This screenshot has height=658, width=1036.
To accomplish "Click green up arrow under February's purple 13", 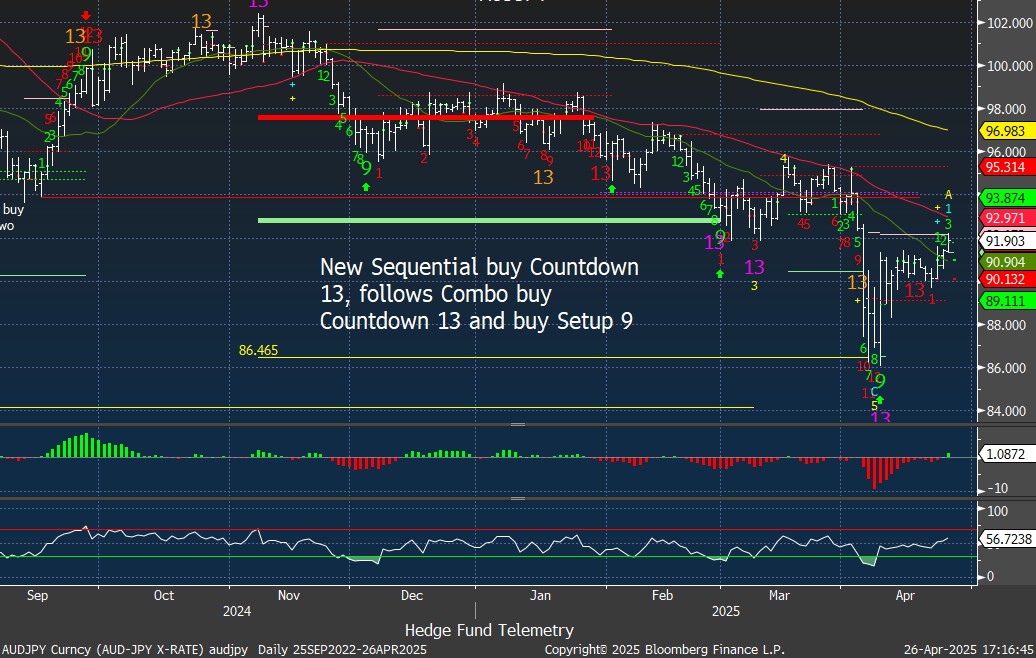I will tap(720, 272).
